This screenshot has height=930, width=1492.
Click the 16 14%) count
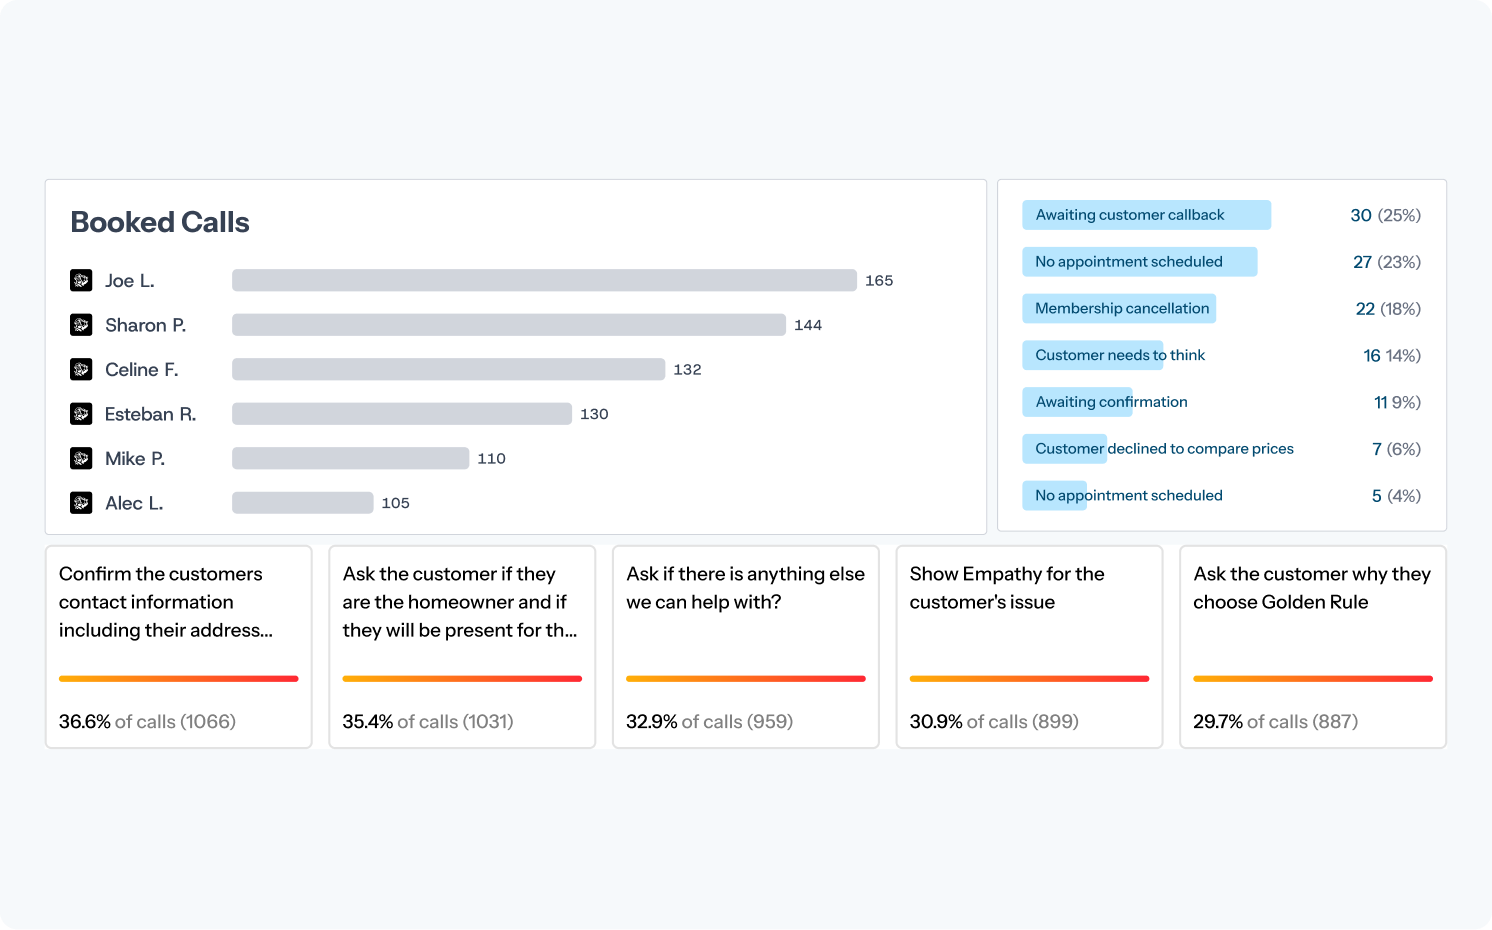tap(1392, 356)
